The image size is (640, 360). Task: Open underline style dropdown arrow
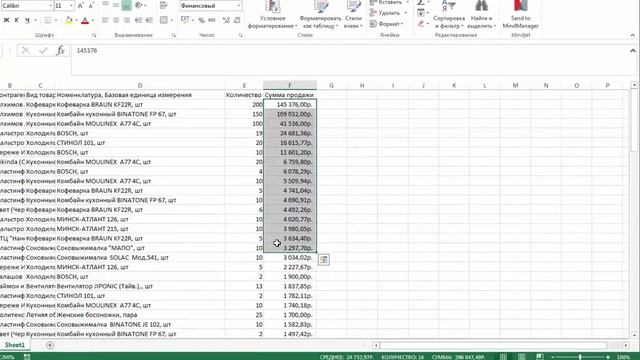[36, 20]
